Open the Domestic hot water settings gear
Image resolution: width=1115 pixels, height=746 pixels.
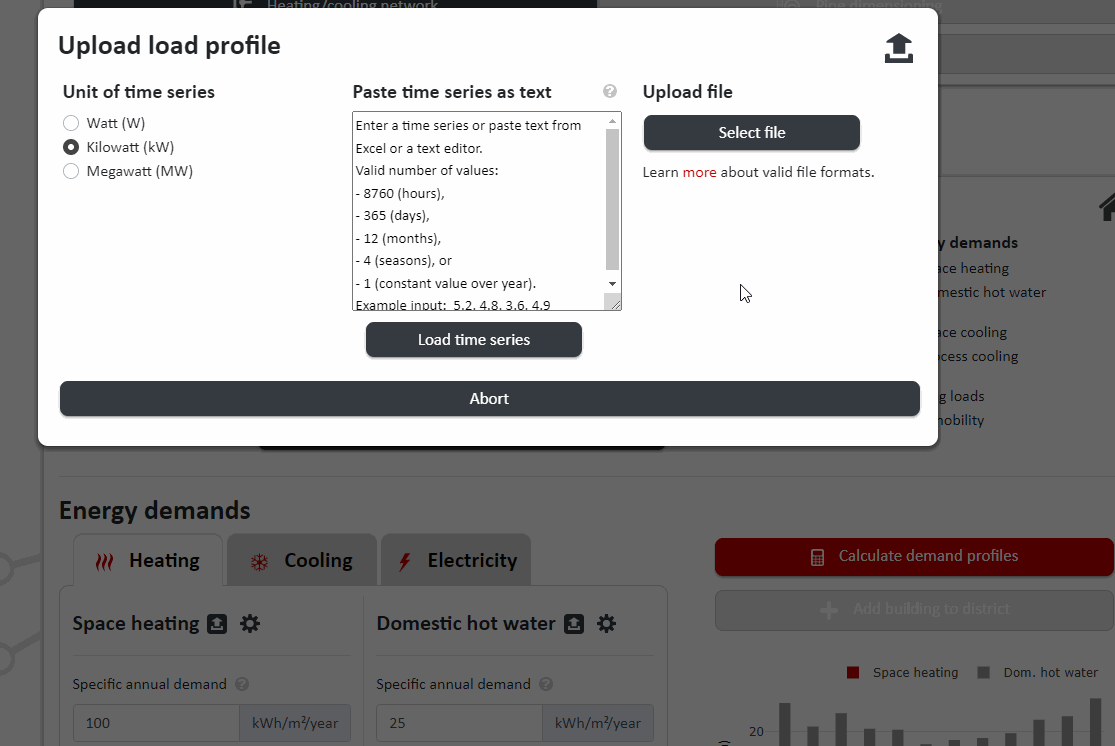pos(606,623)
